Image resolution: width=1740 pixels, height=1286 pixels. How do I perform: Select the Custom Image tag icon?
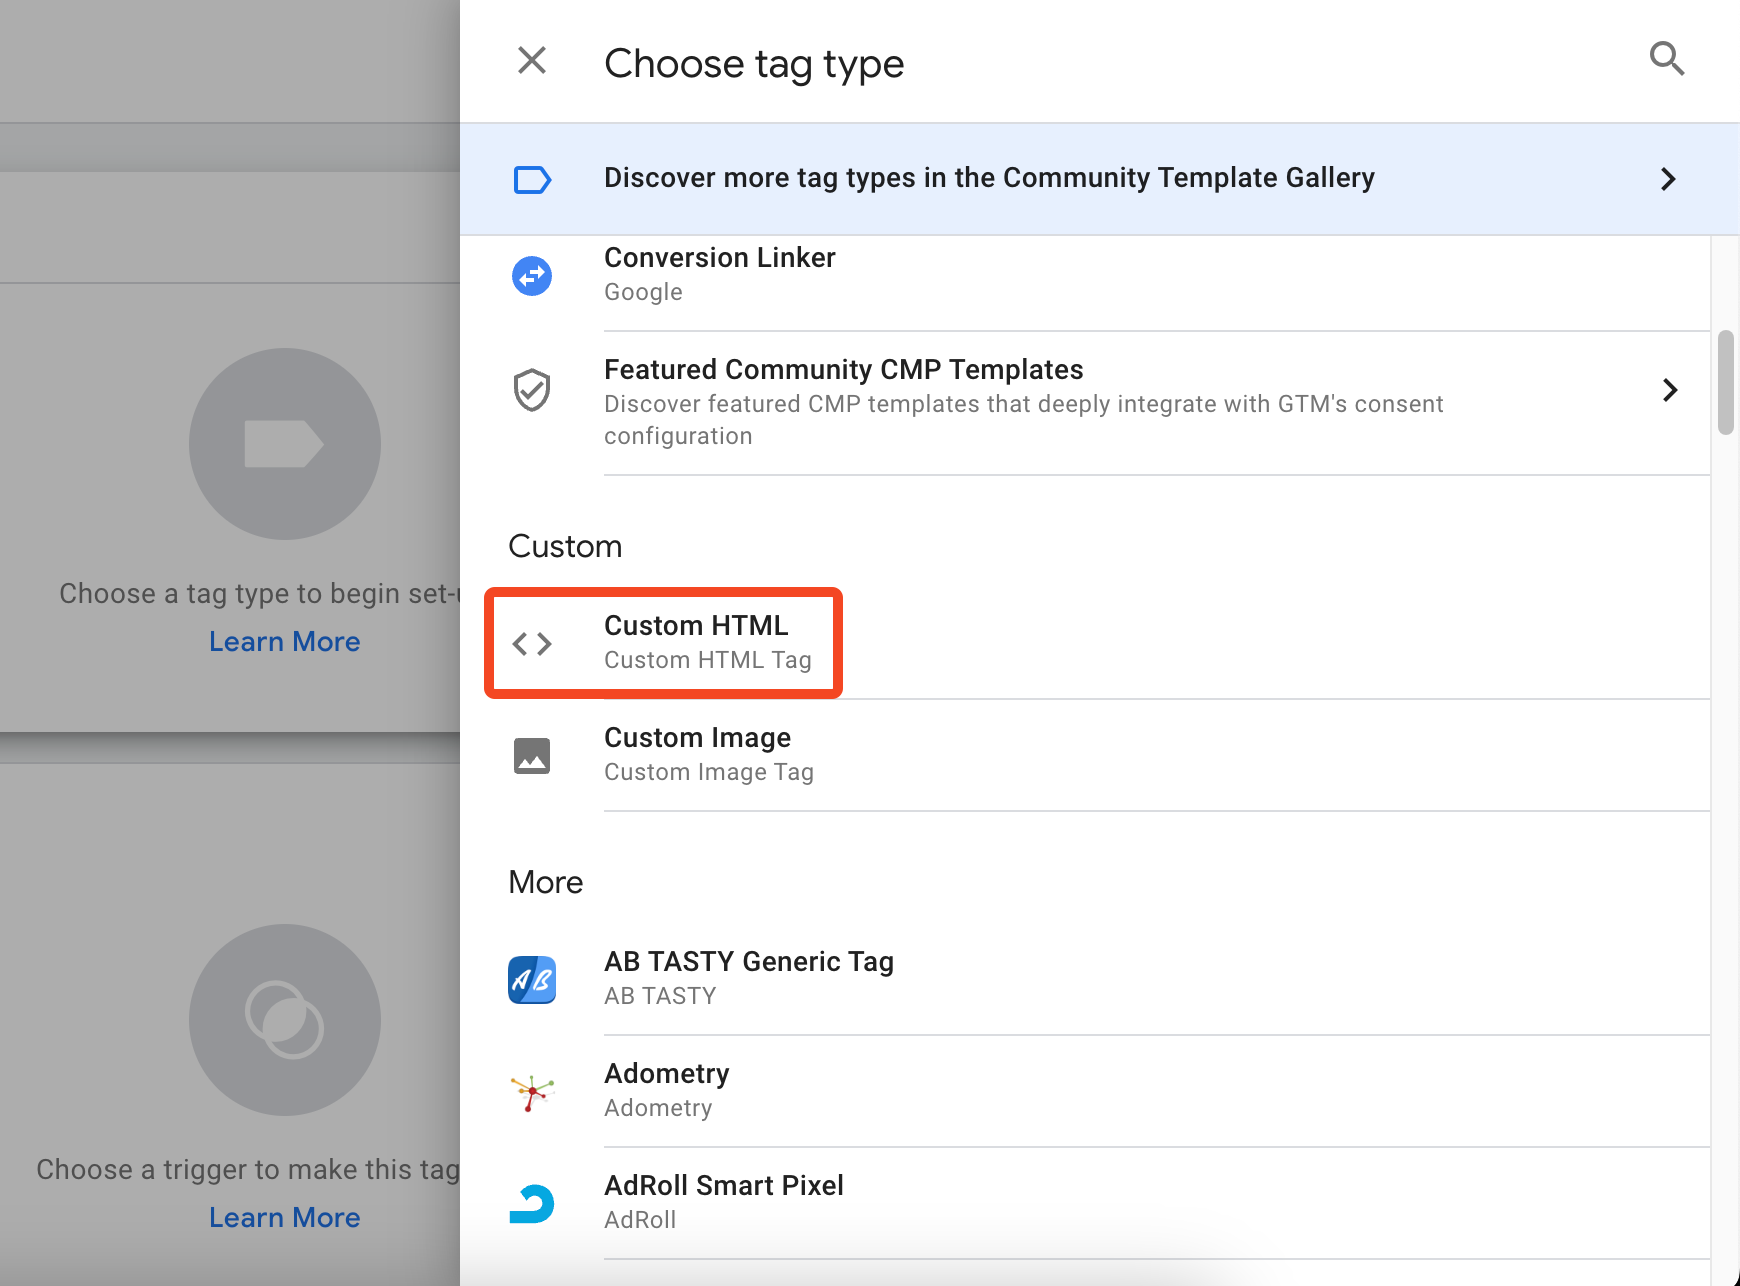pyautogui.click(x=532, y=756)
